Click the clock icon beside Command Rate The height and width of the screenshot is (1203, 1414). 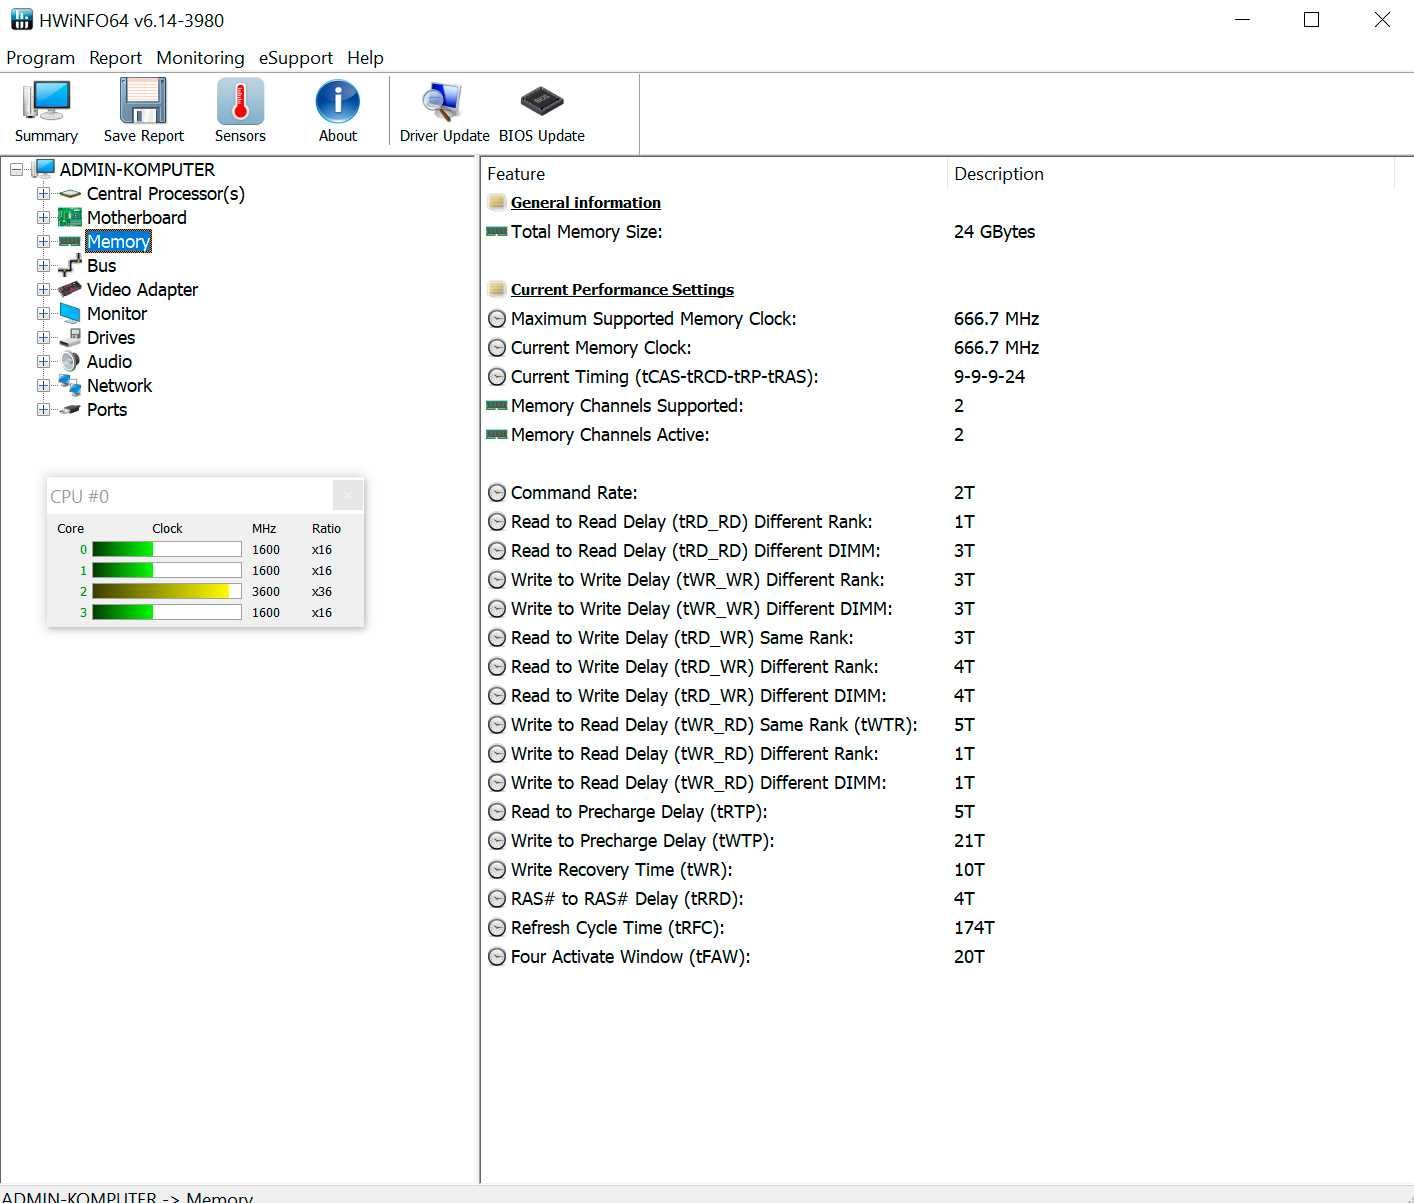(x=497, y=492)
